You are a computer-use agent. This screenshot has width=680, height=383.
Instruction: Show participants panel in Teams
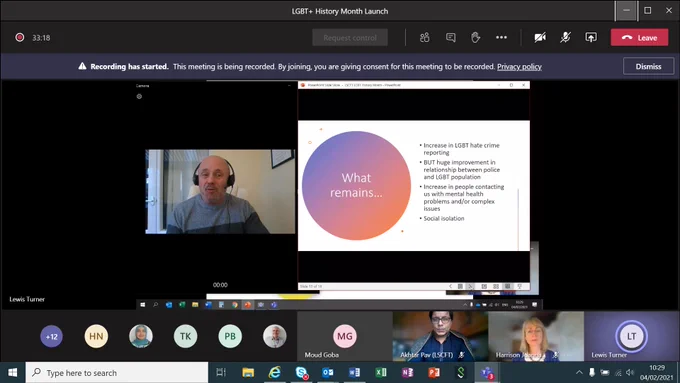tap(425, 38)
